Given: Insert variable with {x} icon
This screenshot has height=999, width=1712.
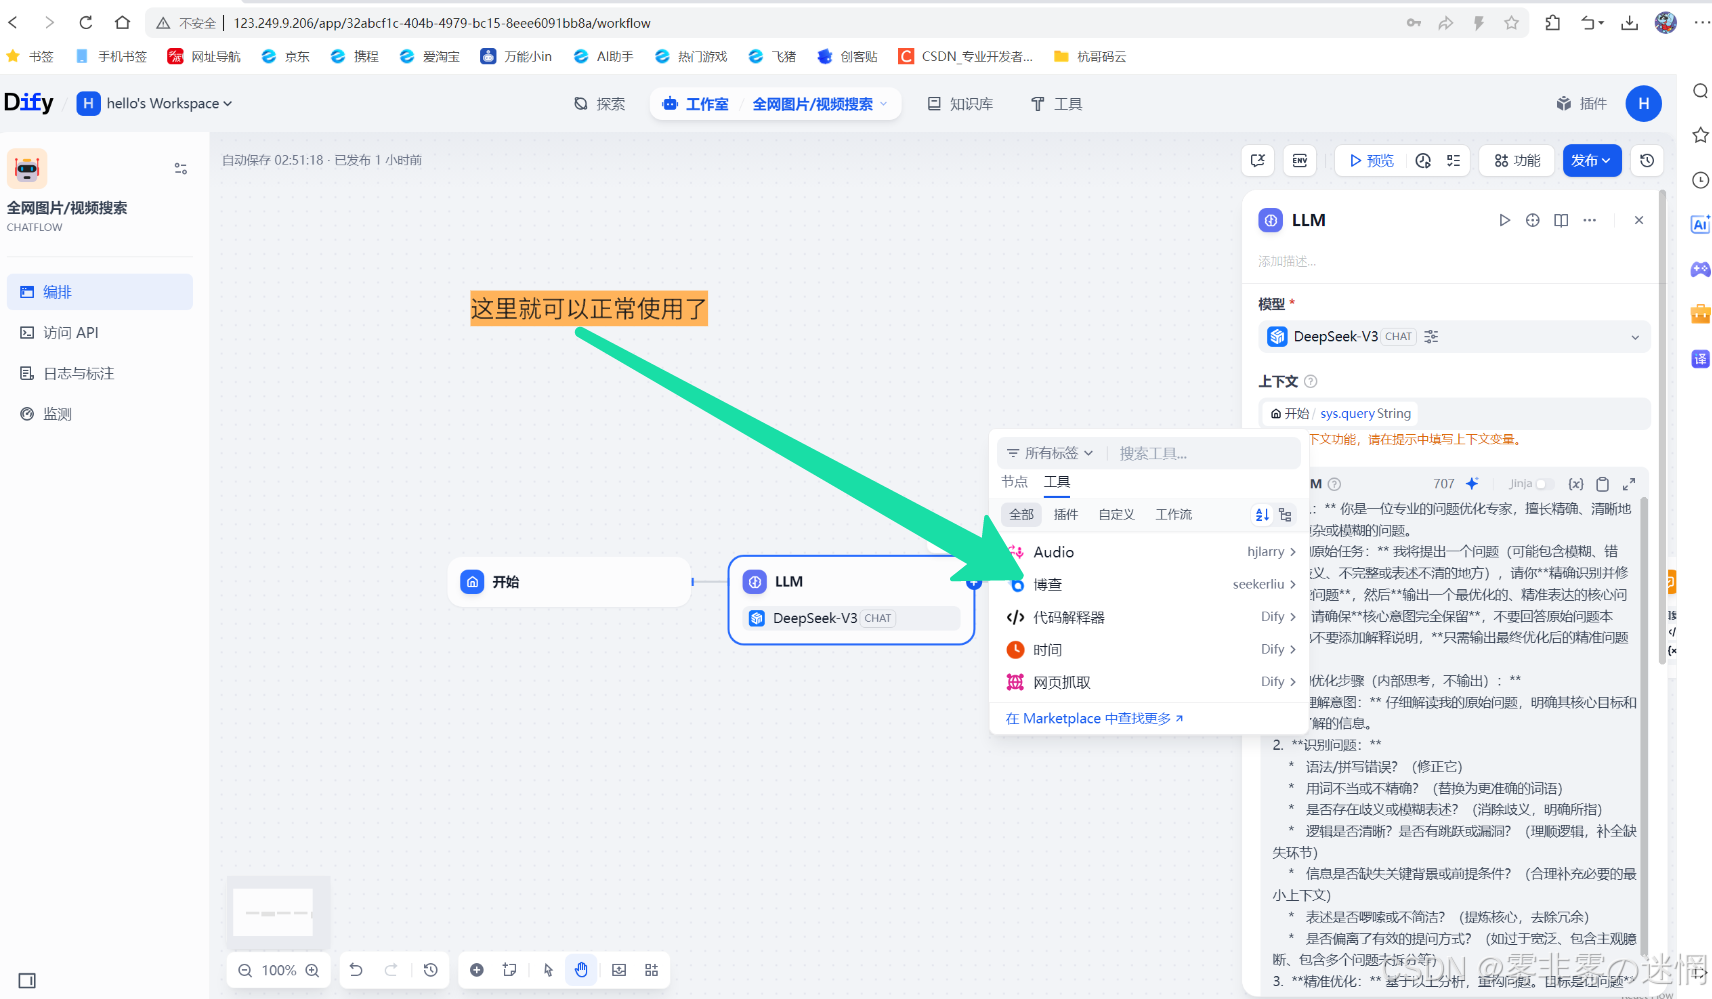Looking at the screenshot, I should (1576, 484).
